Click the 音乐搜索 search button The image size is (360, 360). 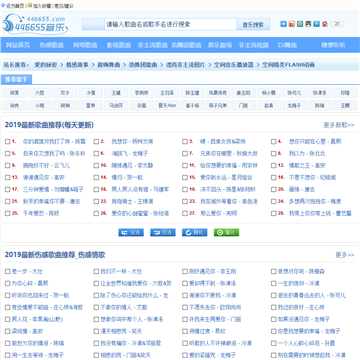coord(253,25)
